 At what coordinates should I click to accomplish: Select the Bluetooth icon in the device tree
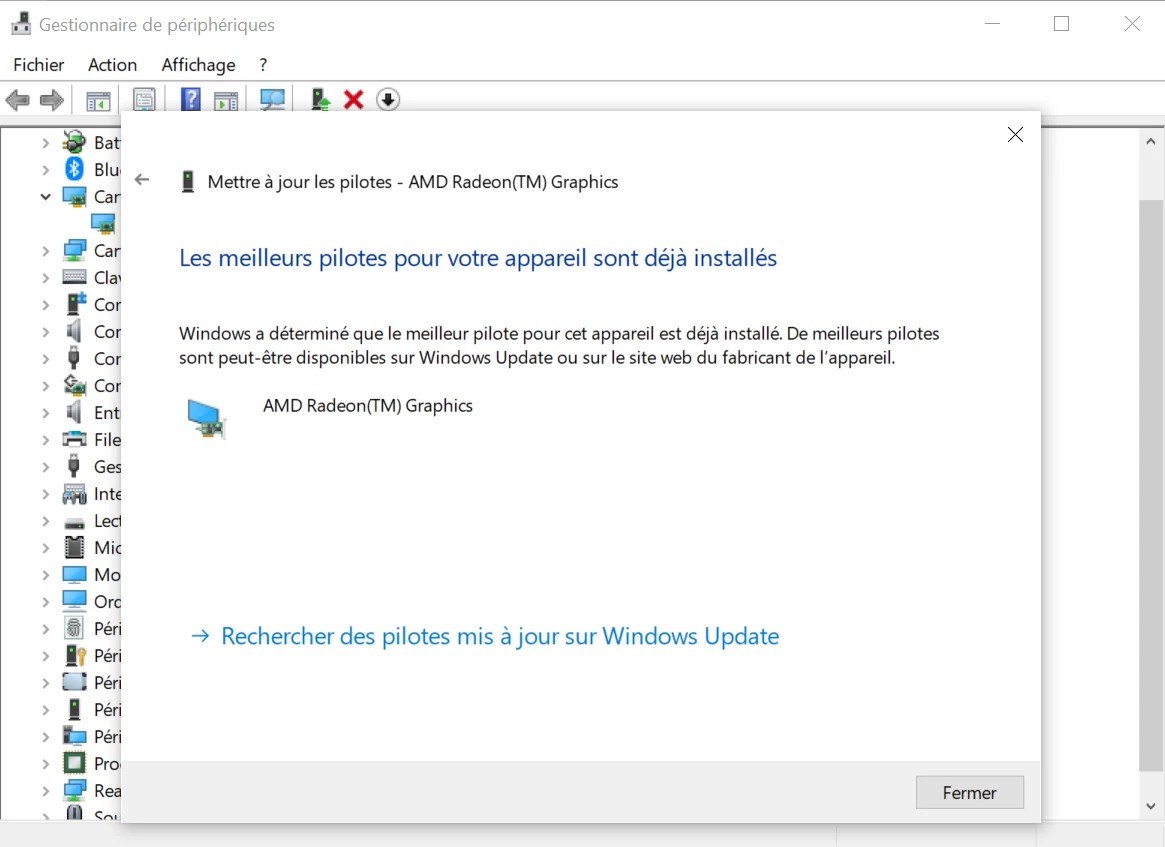click(74, 169)
